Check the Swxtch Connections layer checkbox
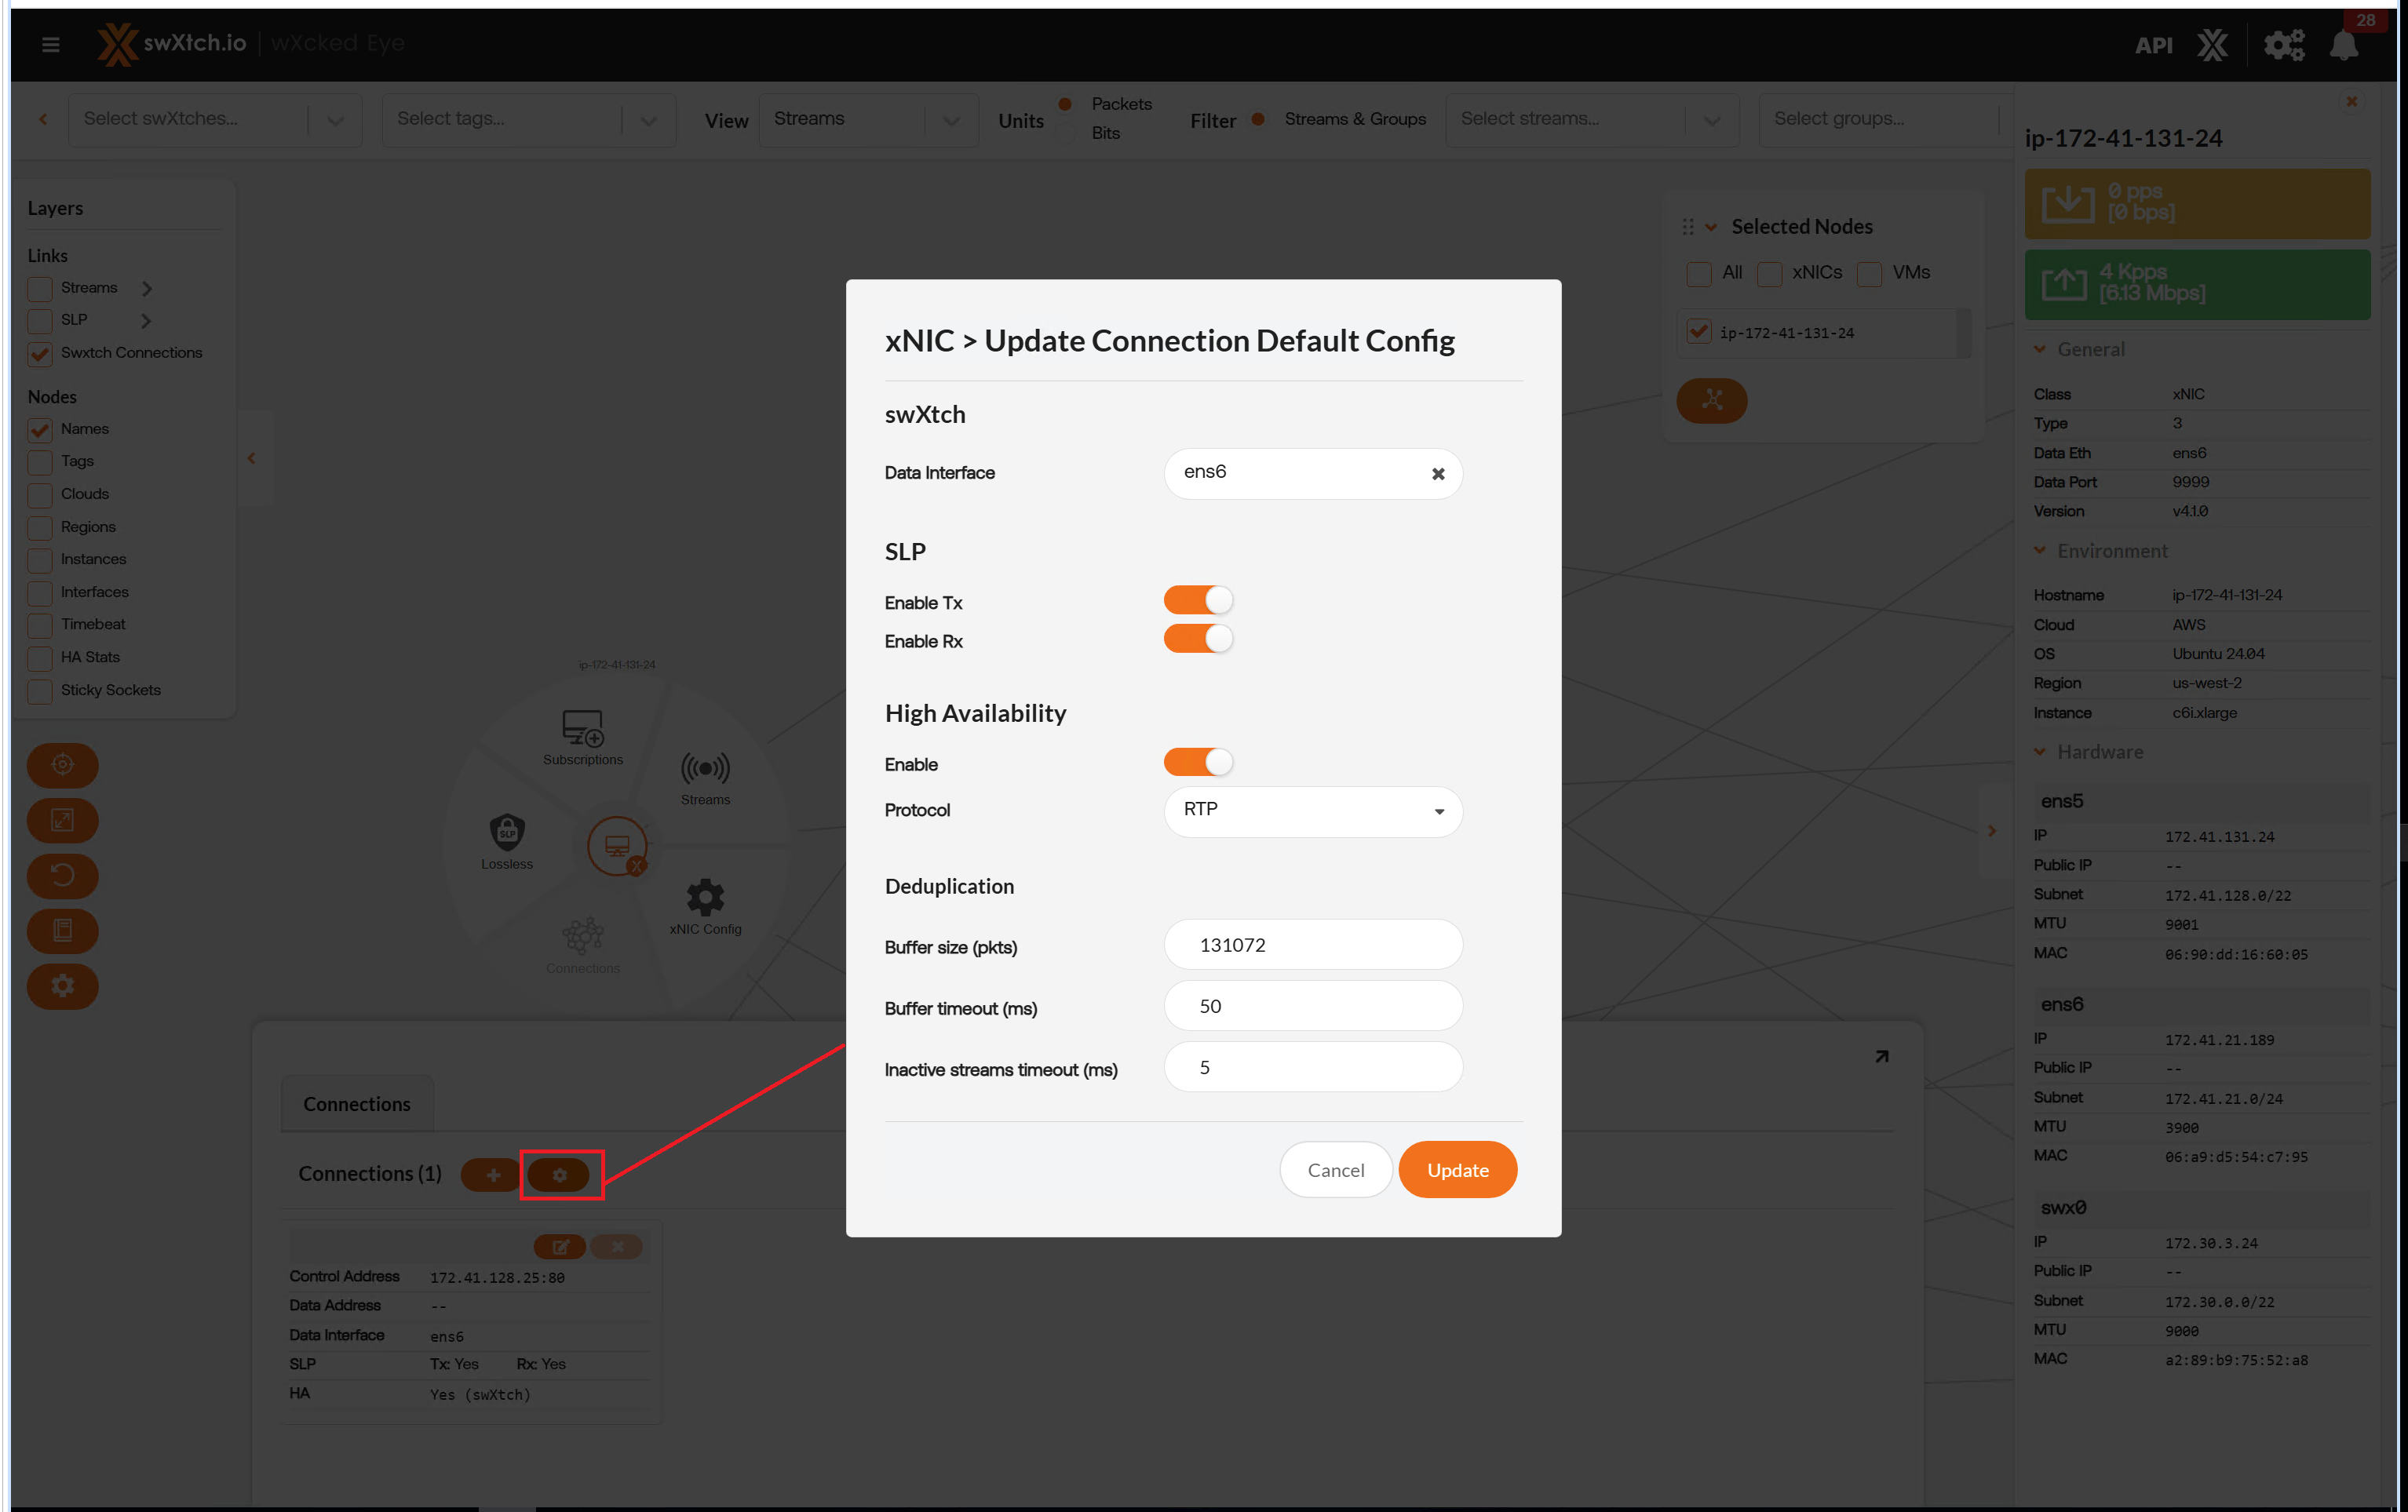The image size is (2408, 1512). point(40,354)
